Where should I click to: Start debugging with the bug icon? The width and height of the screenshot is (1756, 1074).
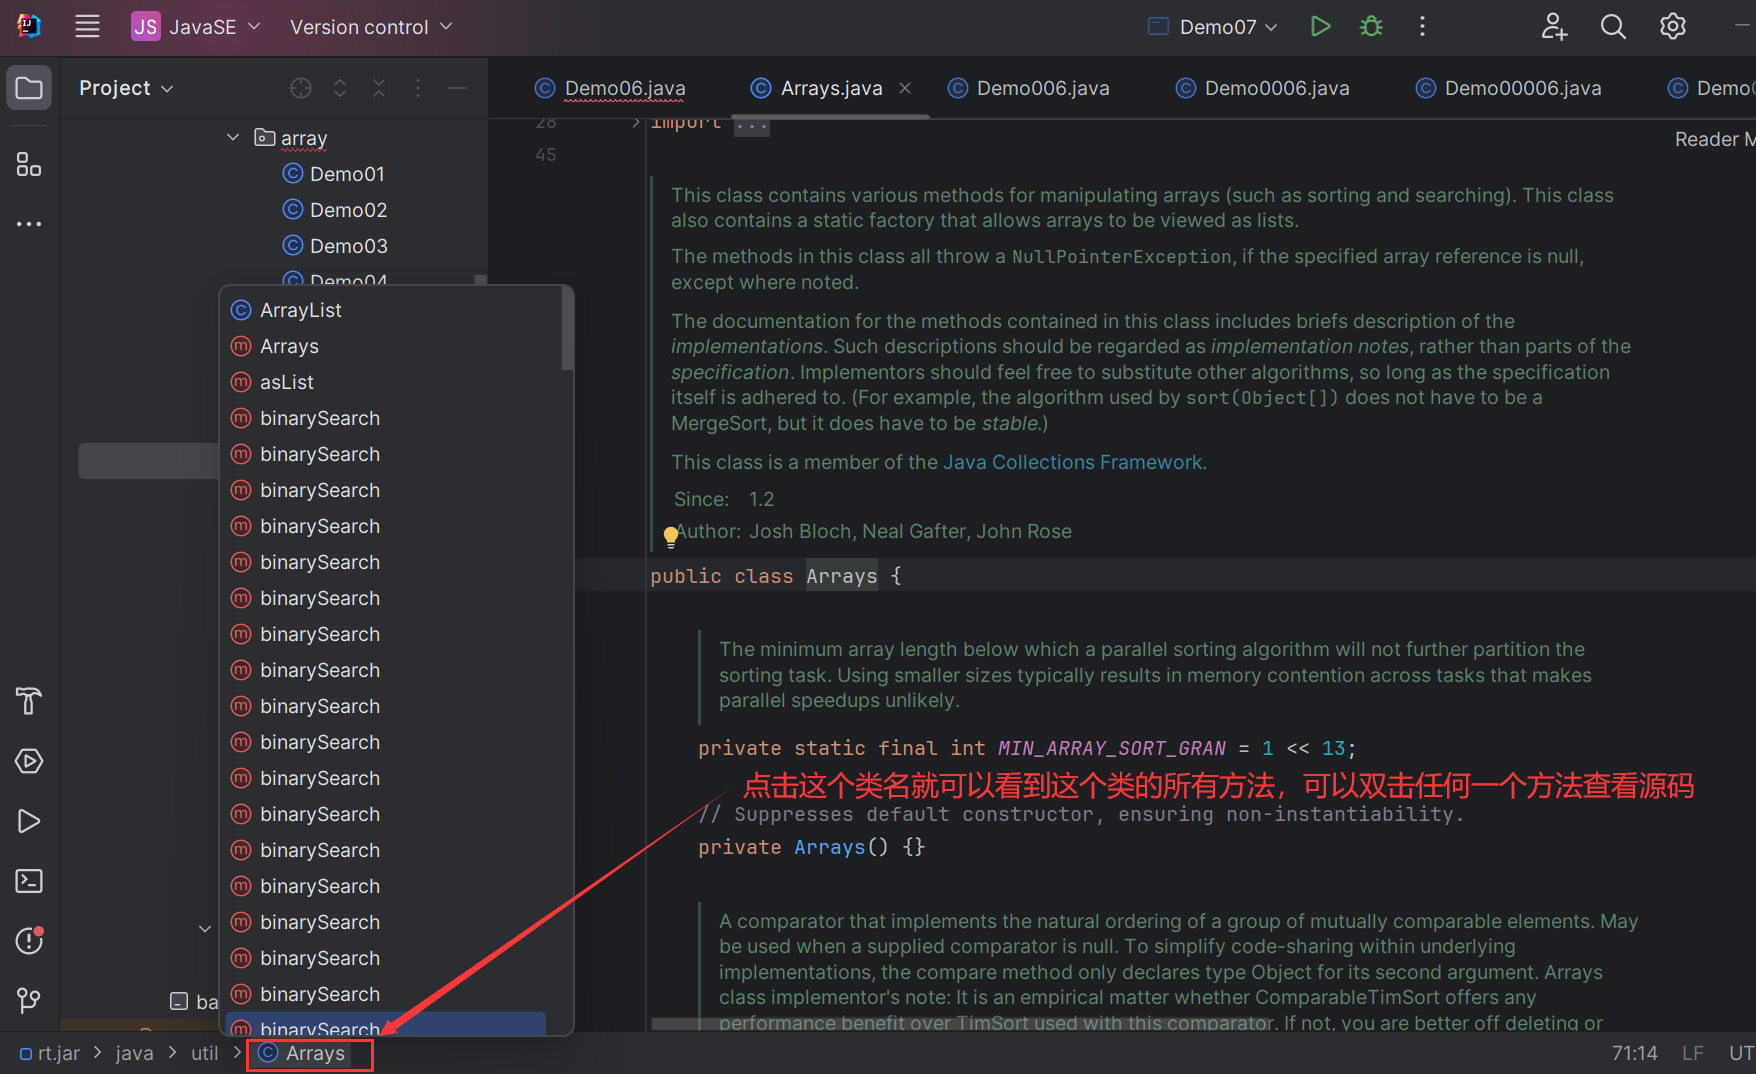coord(1371,27)
